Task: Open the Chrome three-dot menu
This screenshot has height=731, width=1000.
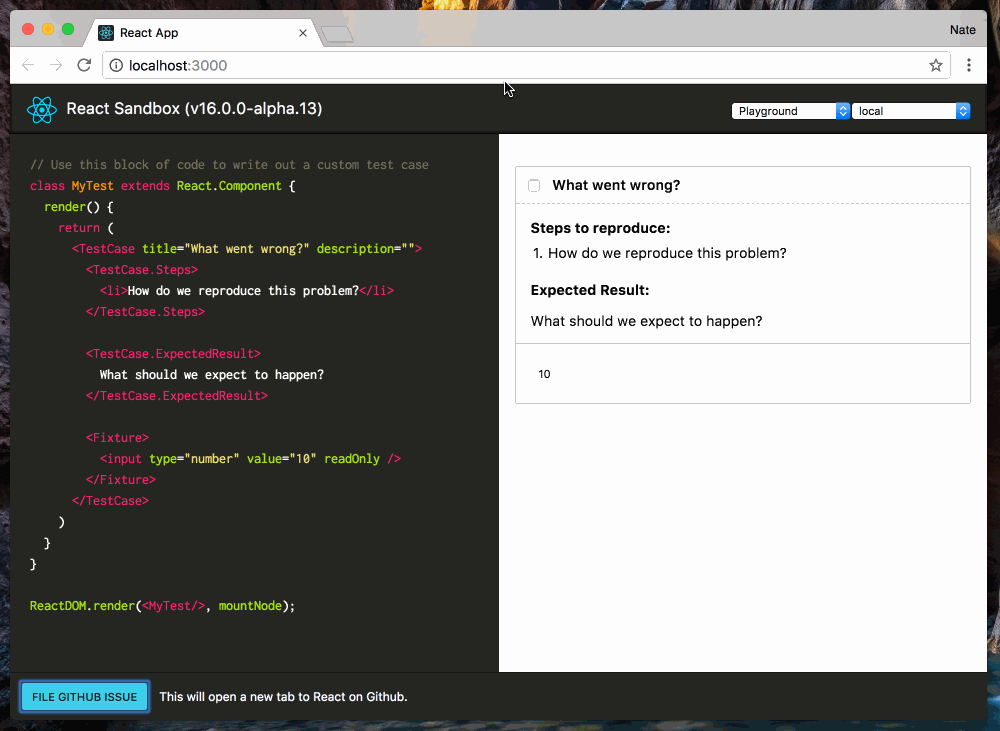Action: click(x=969, y=65)
